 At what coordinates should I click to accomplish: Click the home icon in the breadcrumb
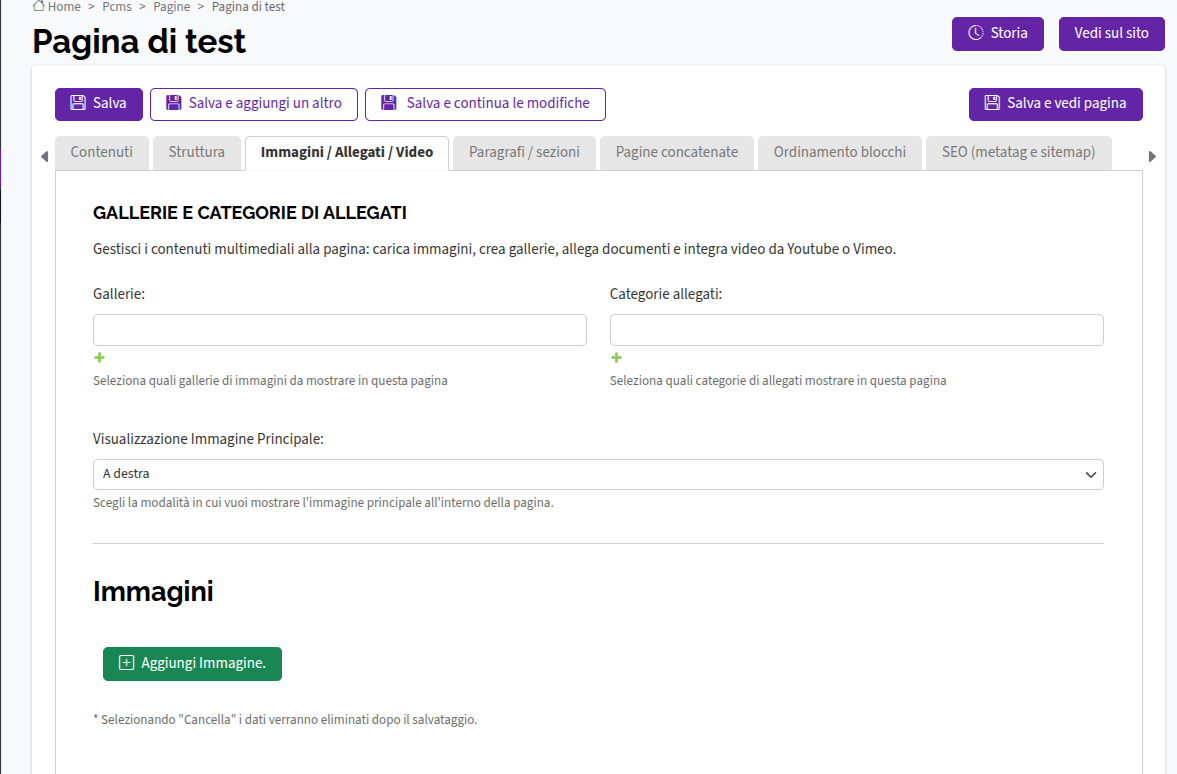(x=39, y=6)
